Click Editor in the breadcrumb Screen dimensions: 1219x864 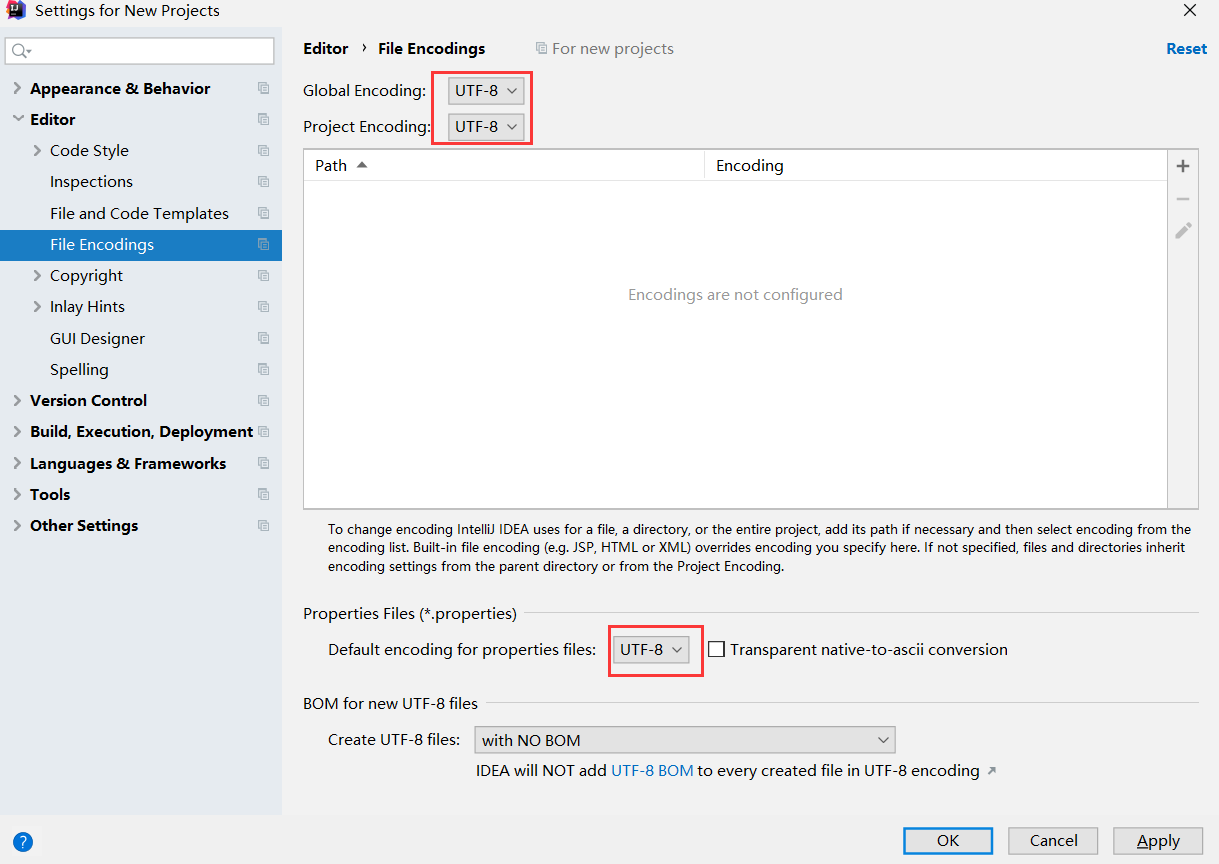[326, 48]
